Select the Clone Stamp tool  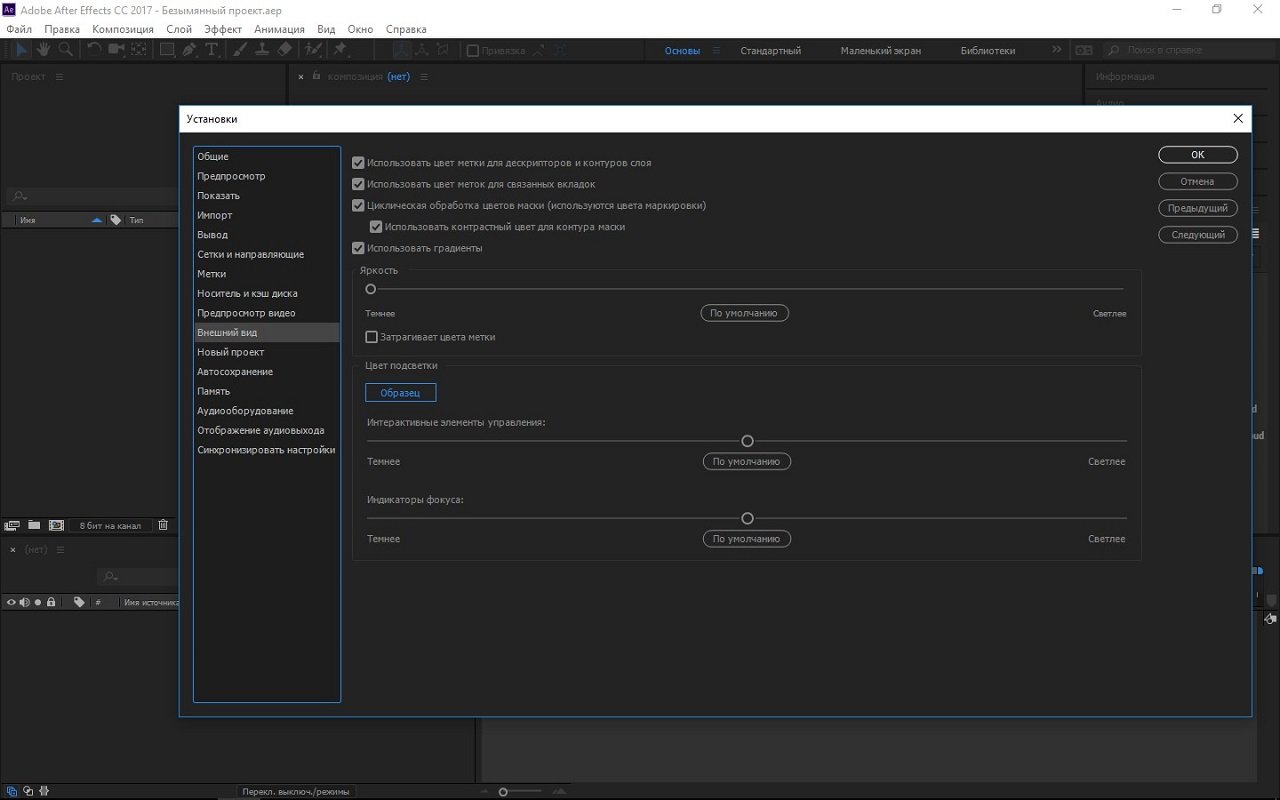pyautogui.click(x=262, y=49)
